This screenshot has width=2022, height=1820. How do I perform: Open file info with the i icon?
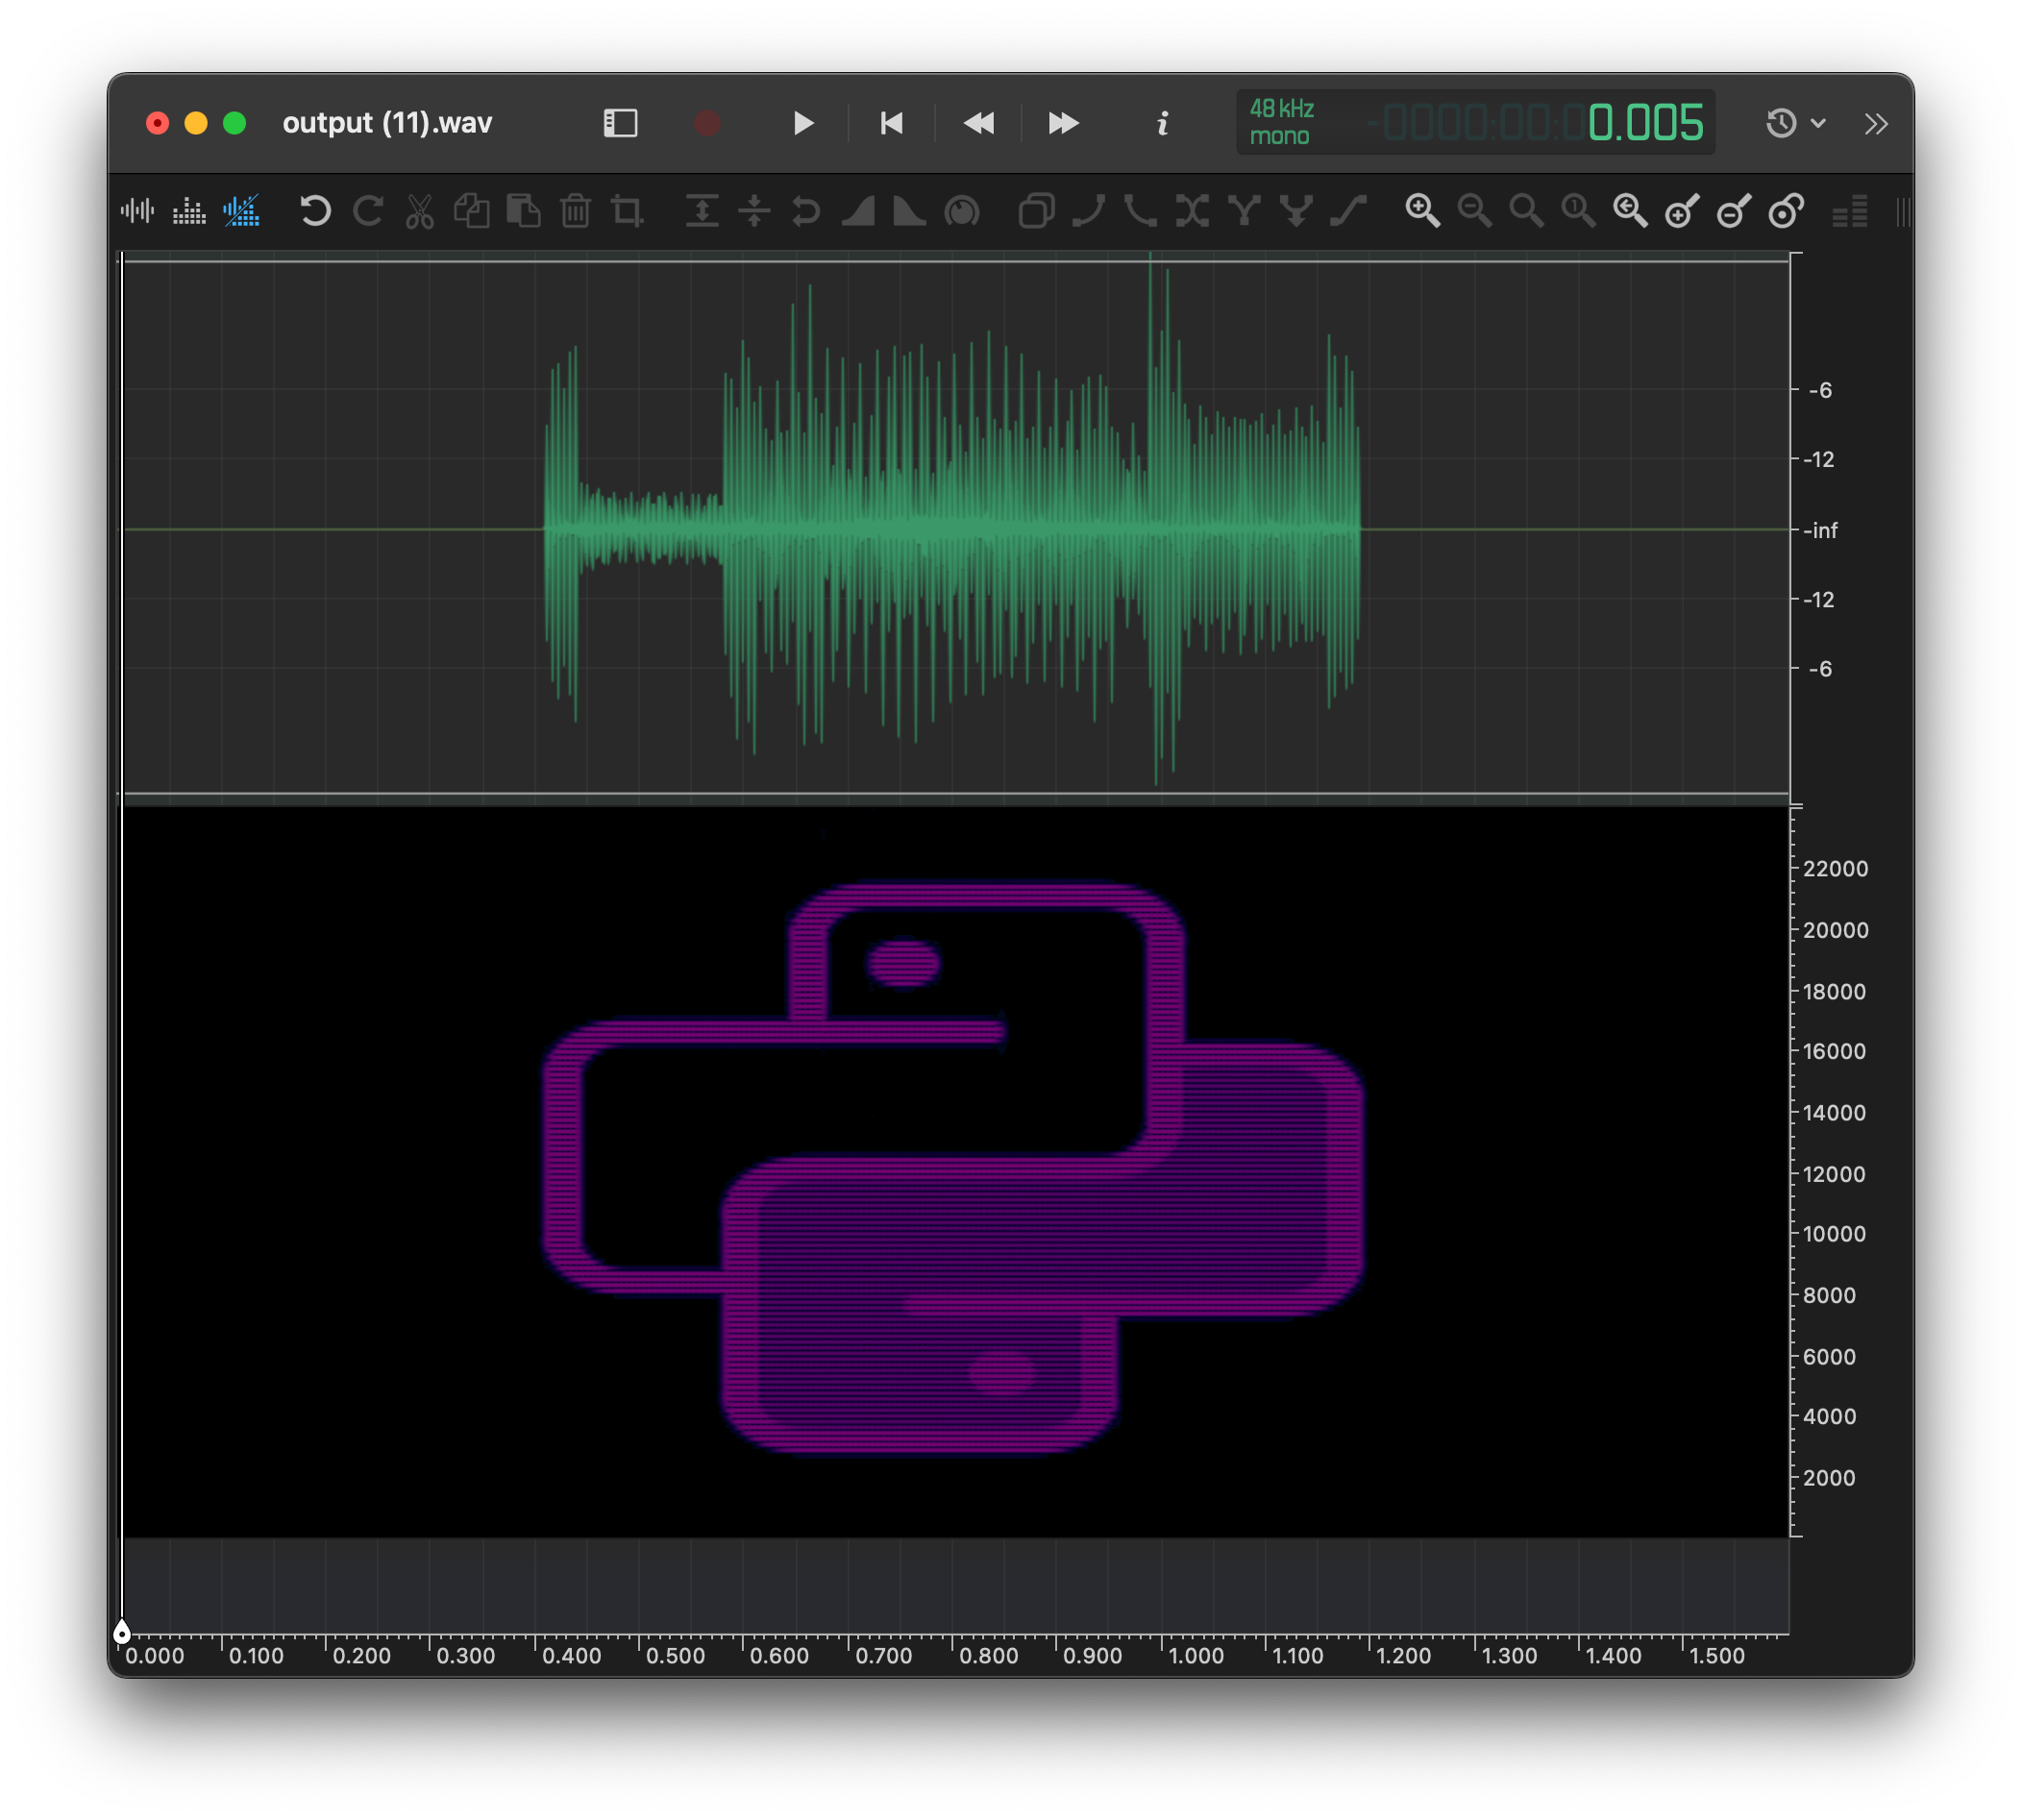pos(1162,123)
